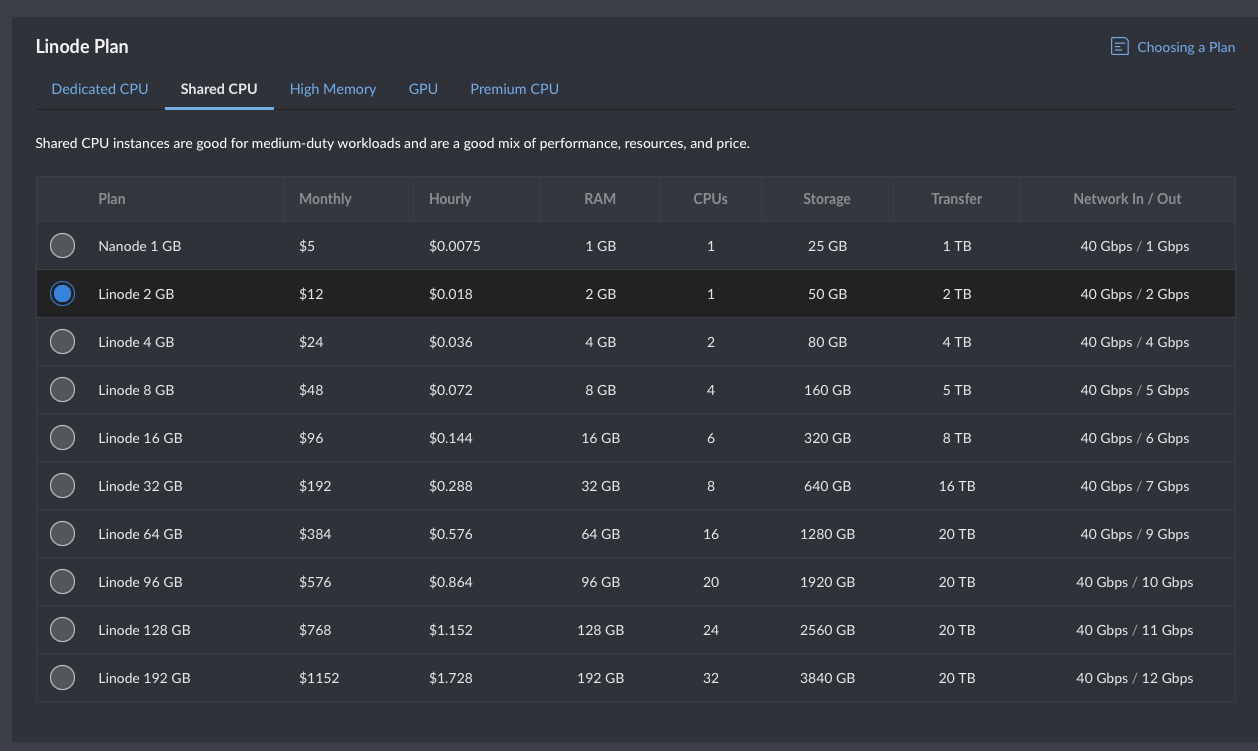
Task: Open the Choosing a Plan link
Action: [1186, 47]
